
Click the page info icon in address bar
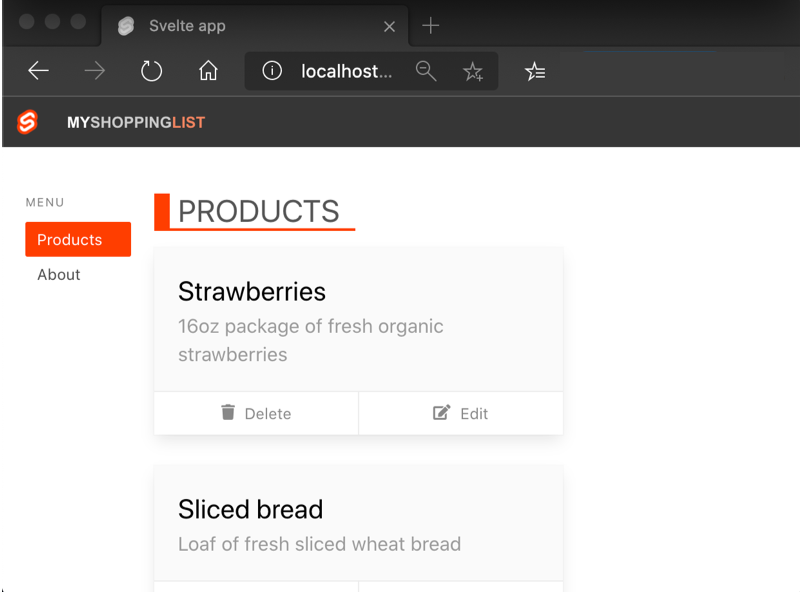coord(272,71)
